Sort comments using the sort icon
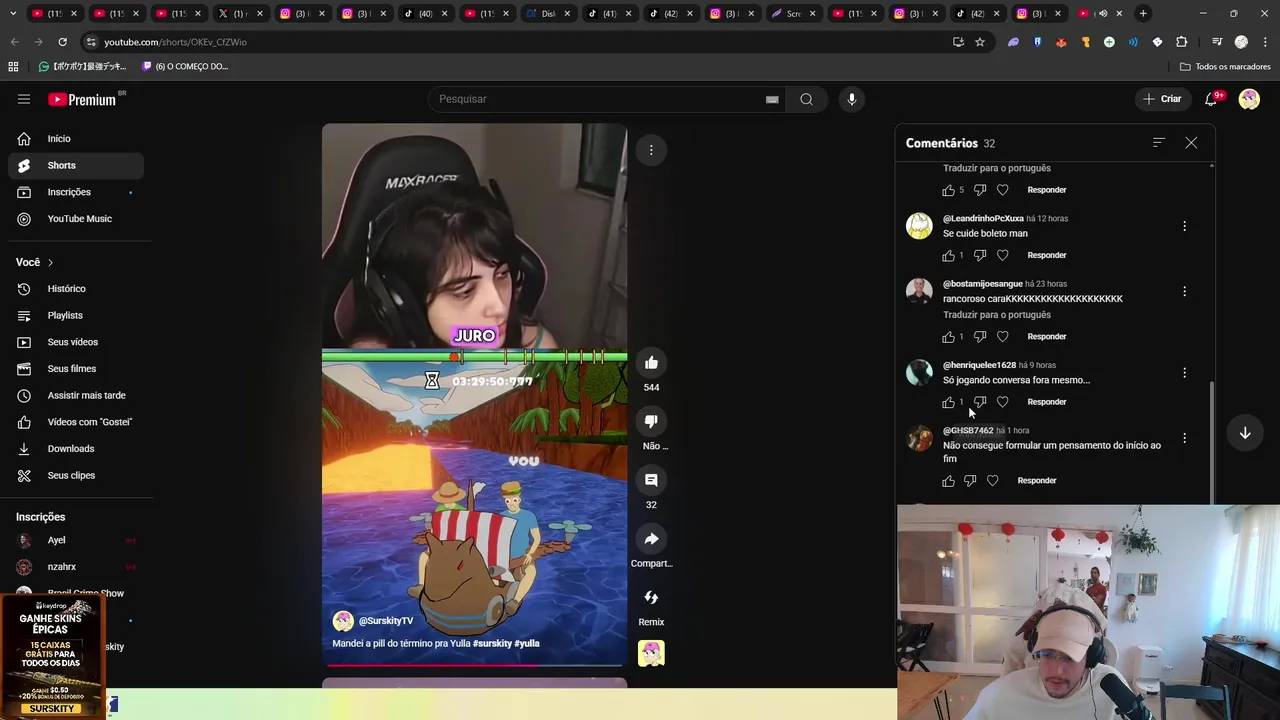The height and width of the screenshot is (720, 1280). (x=1159, y=143)
